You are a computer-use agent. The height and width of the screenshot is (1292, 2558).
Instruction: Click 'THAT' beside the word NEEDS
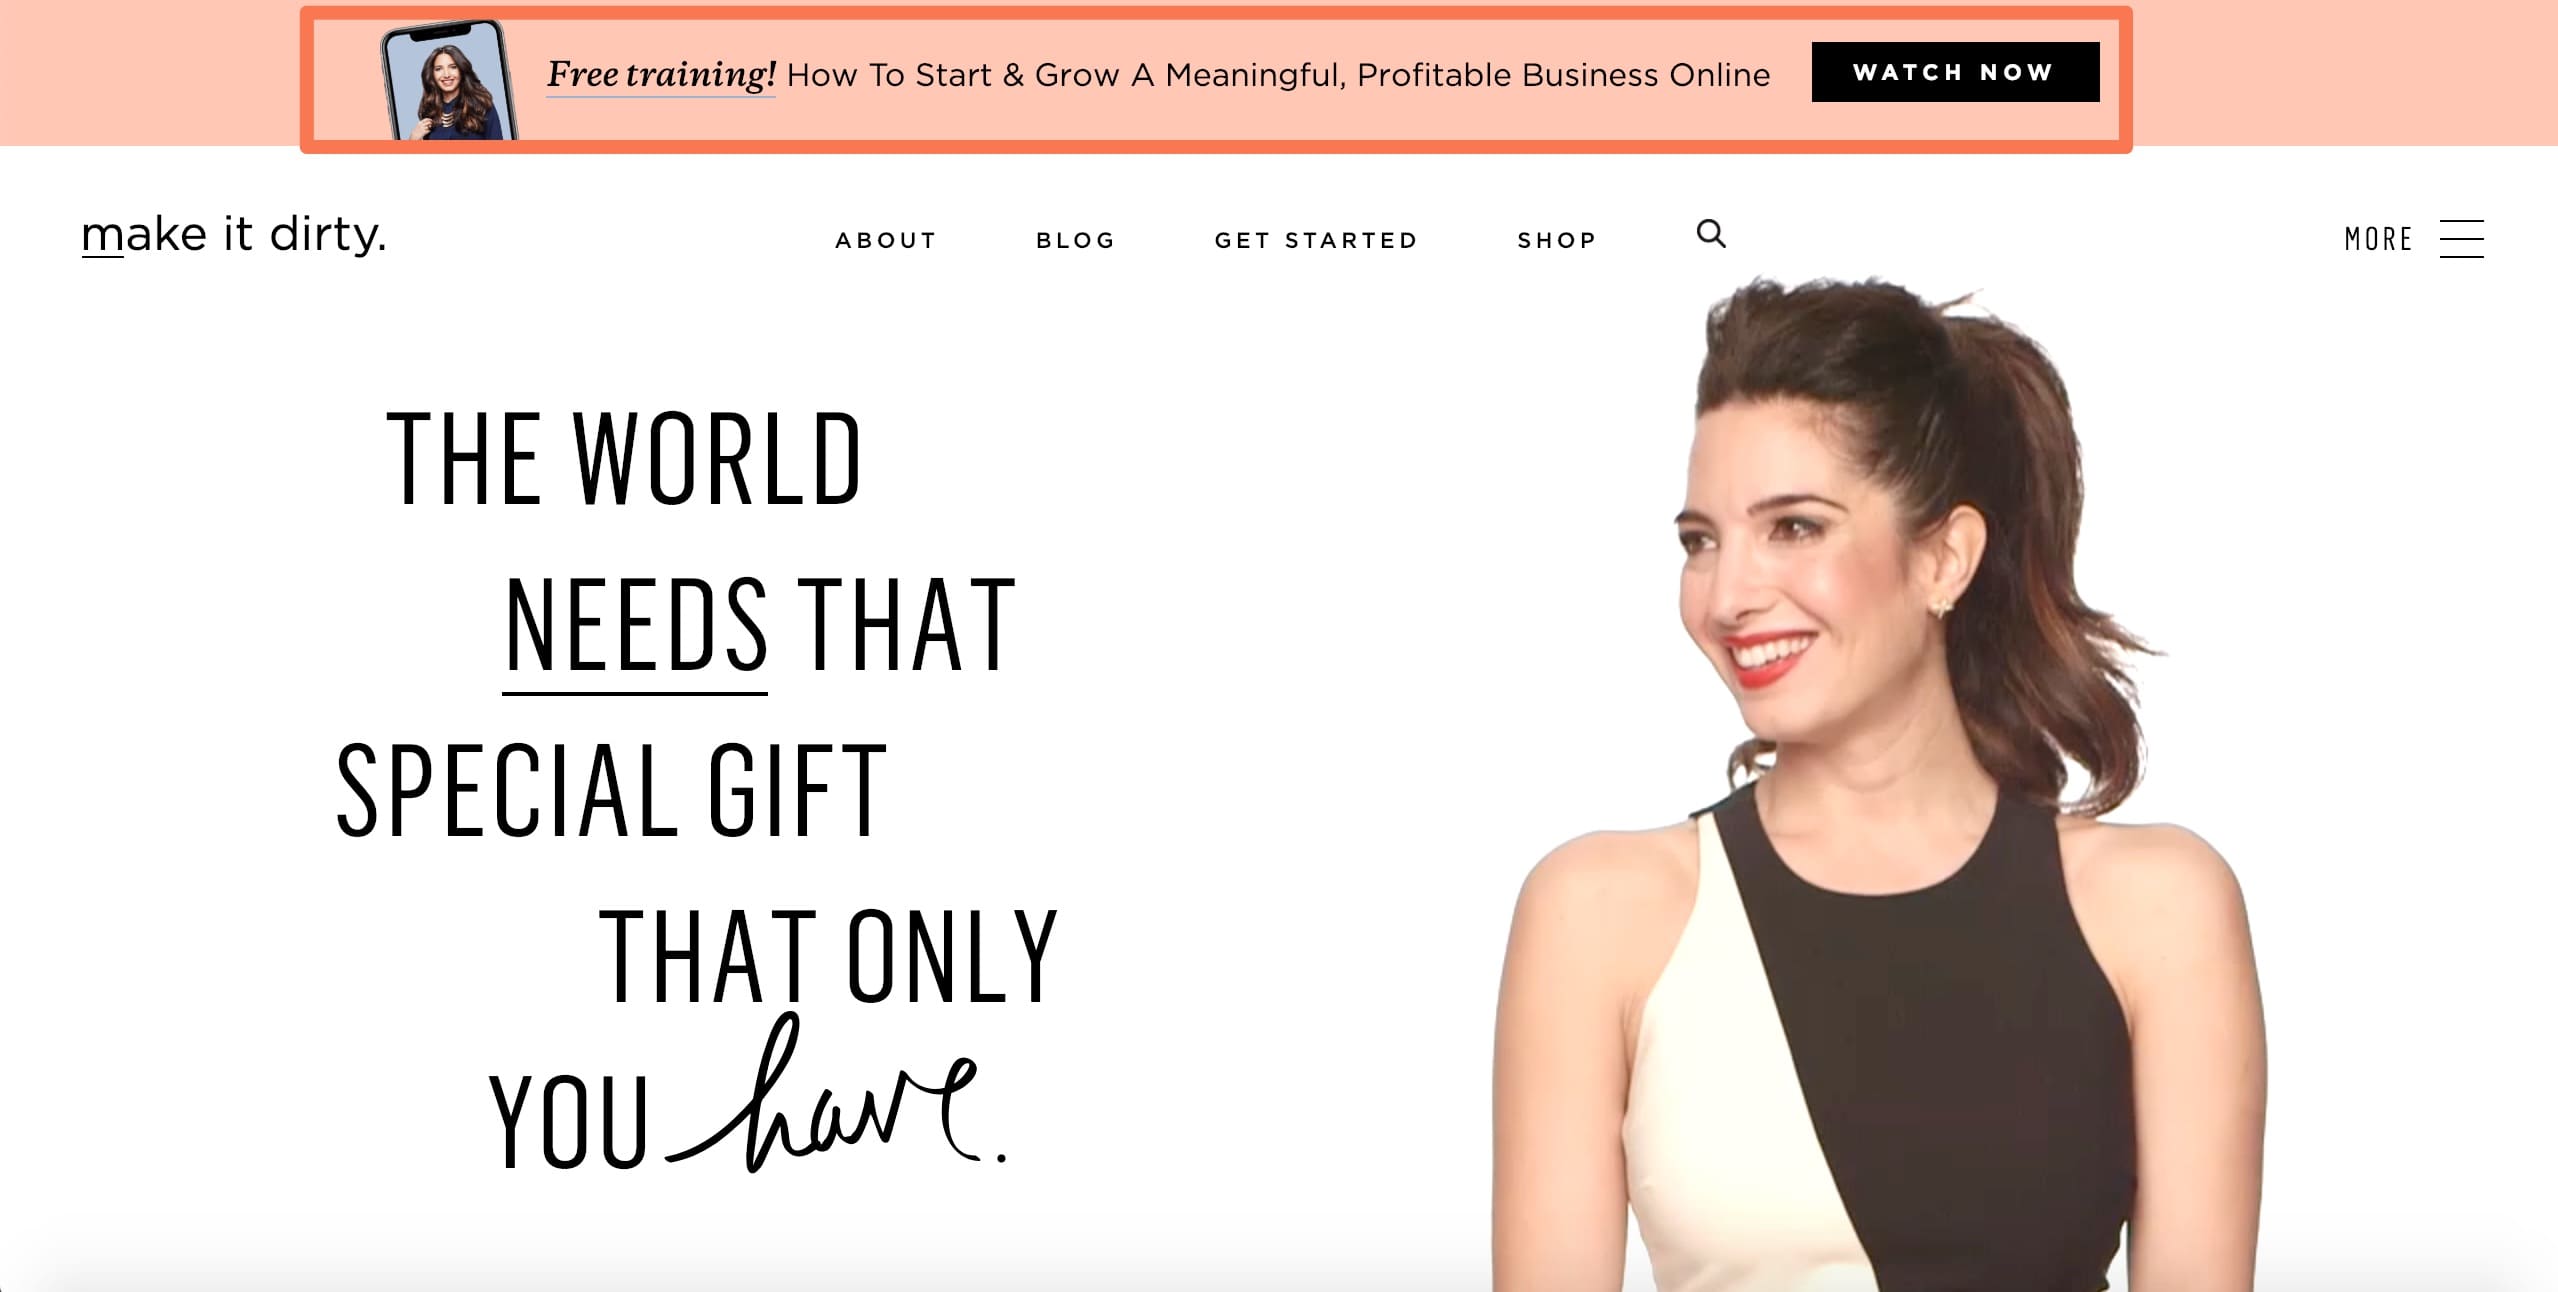906,625
